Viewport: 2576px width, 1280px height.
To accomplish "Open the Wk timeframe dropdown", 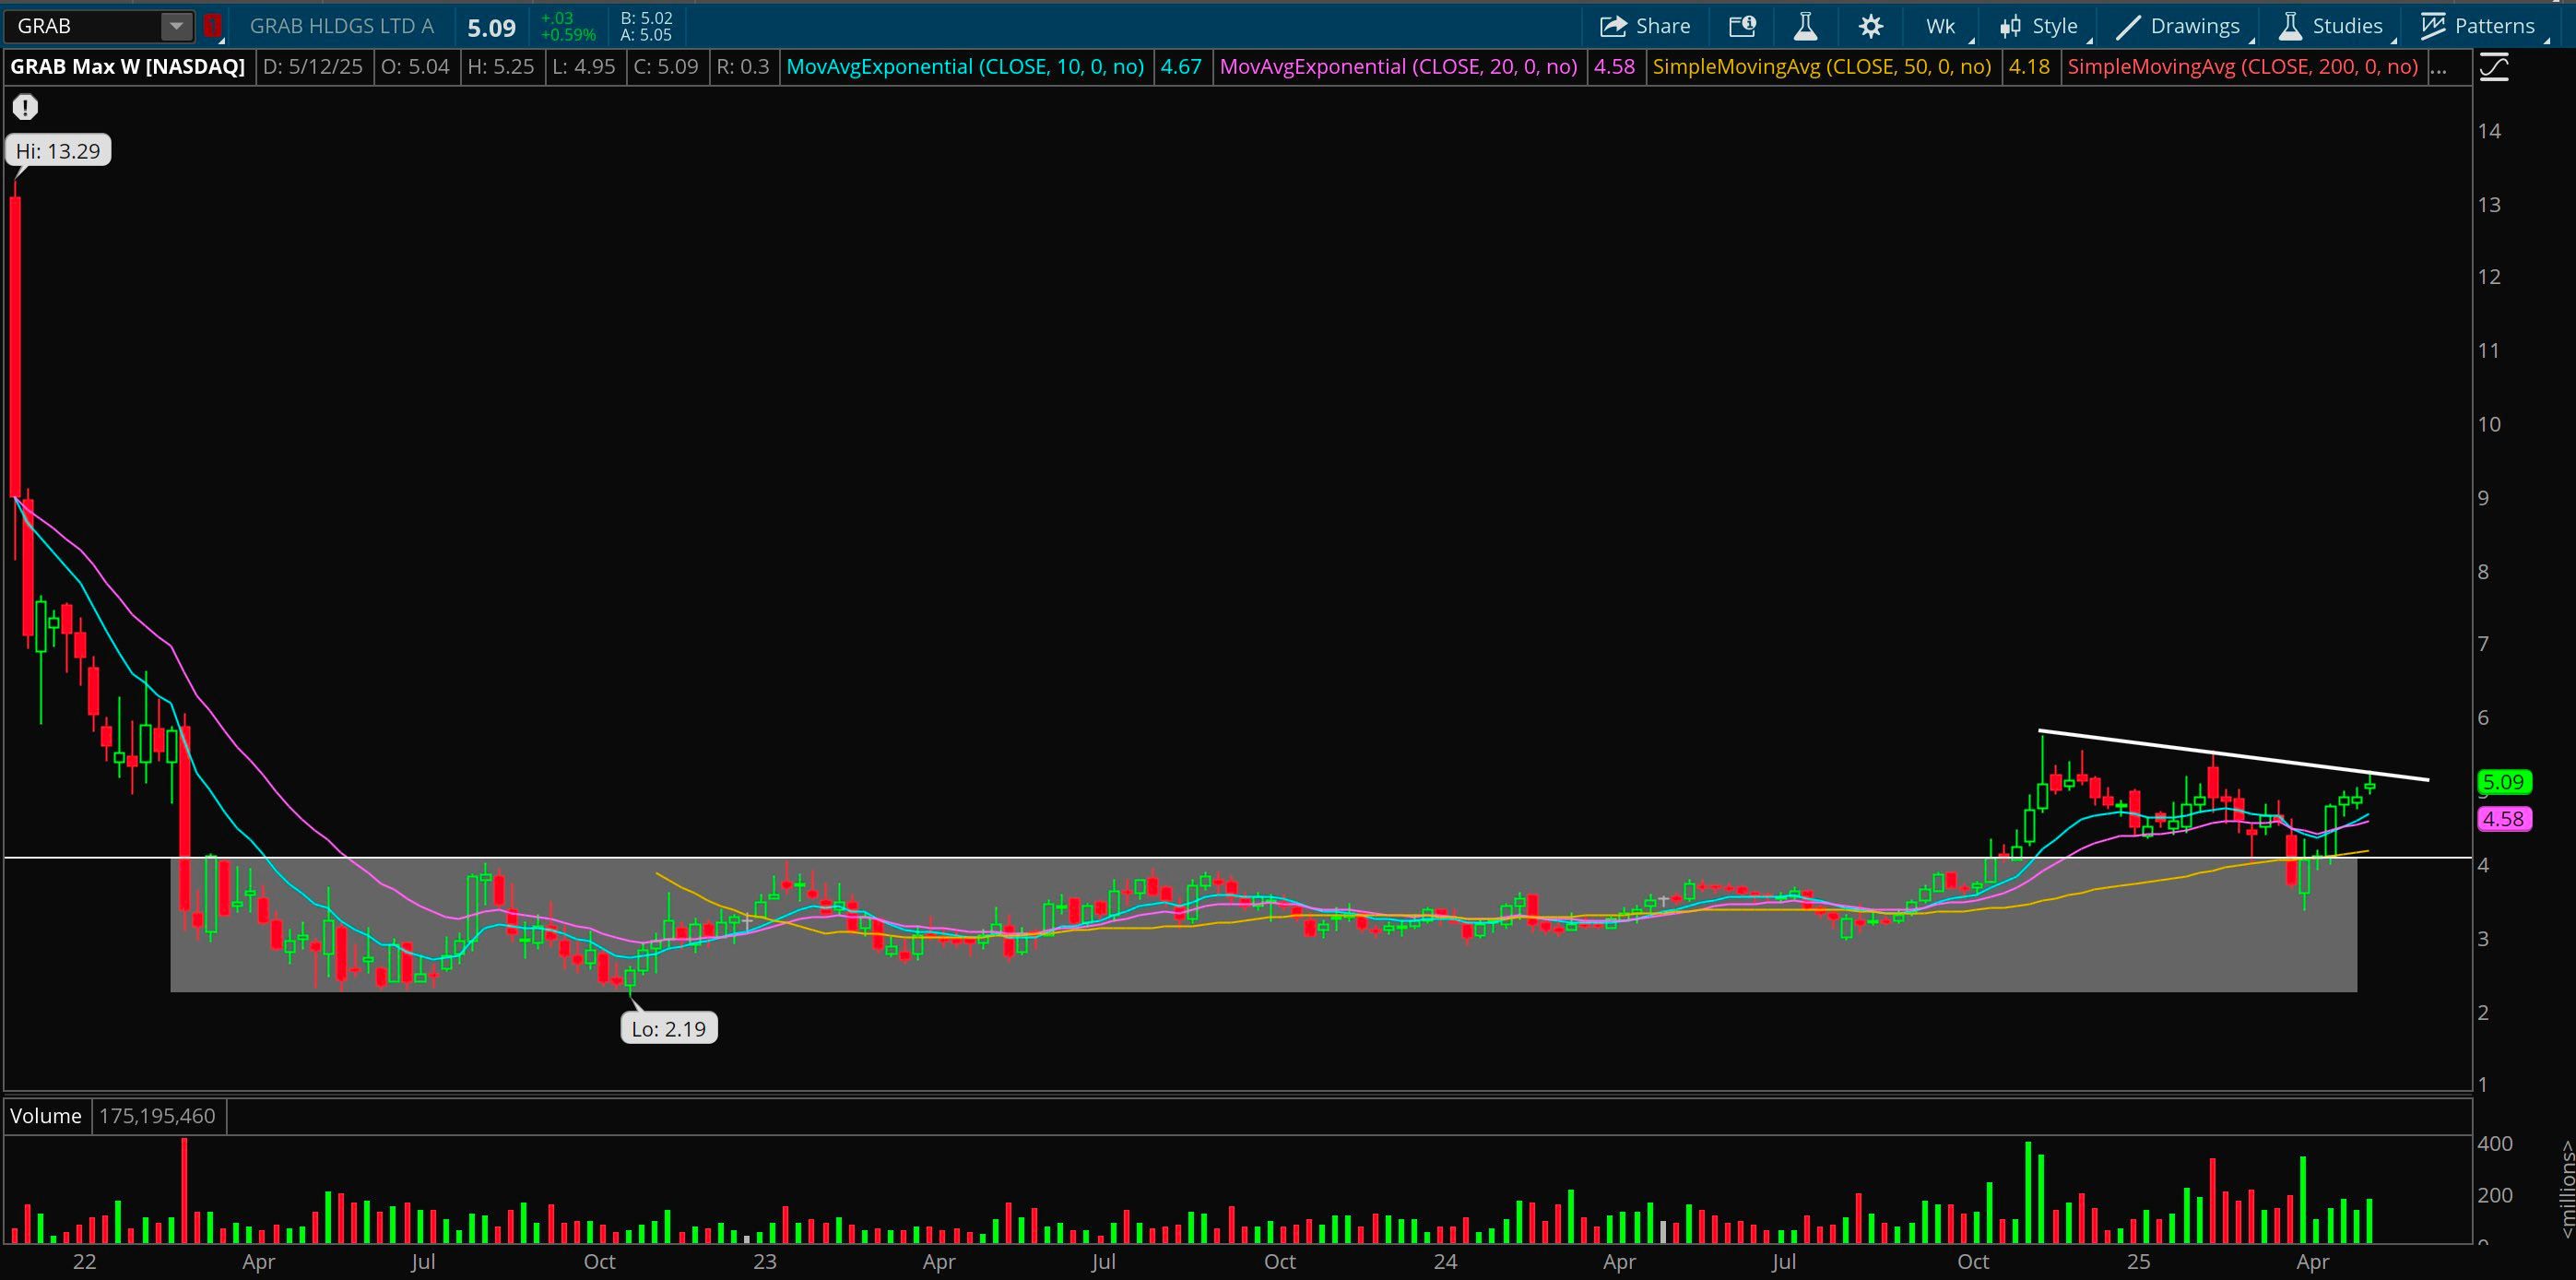I will point(1941,26).
